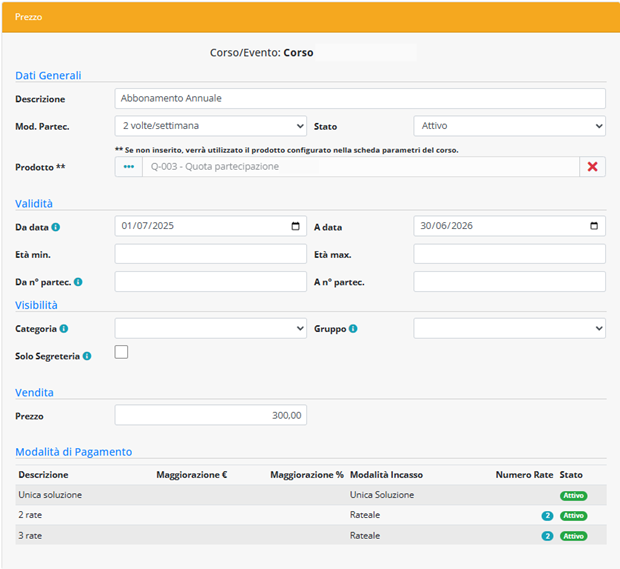Open calendar picker in A data field
This screenshot has width=620, height=569.
[594, 226]
